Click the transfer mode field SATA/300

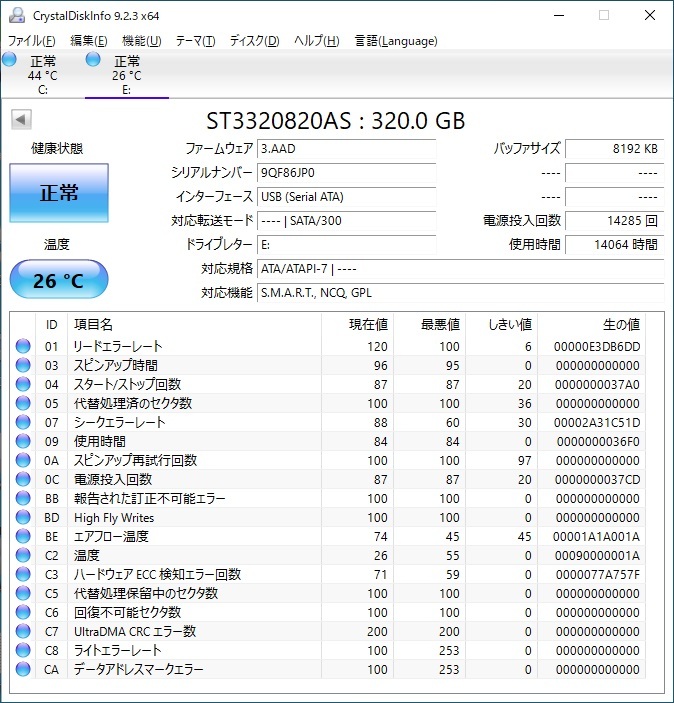click(x=346, y=221)
